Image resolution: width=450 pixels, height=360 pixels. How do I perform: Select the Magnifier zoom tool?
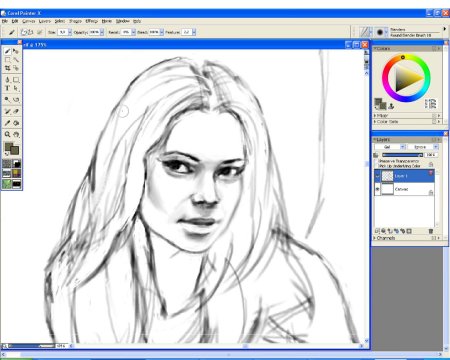pyautogui.click(x=7, y=134)
